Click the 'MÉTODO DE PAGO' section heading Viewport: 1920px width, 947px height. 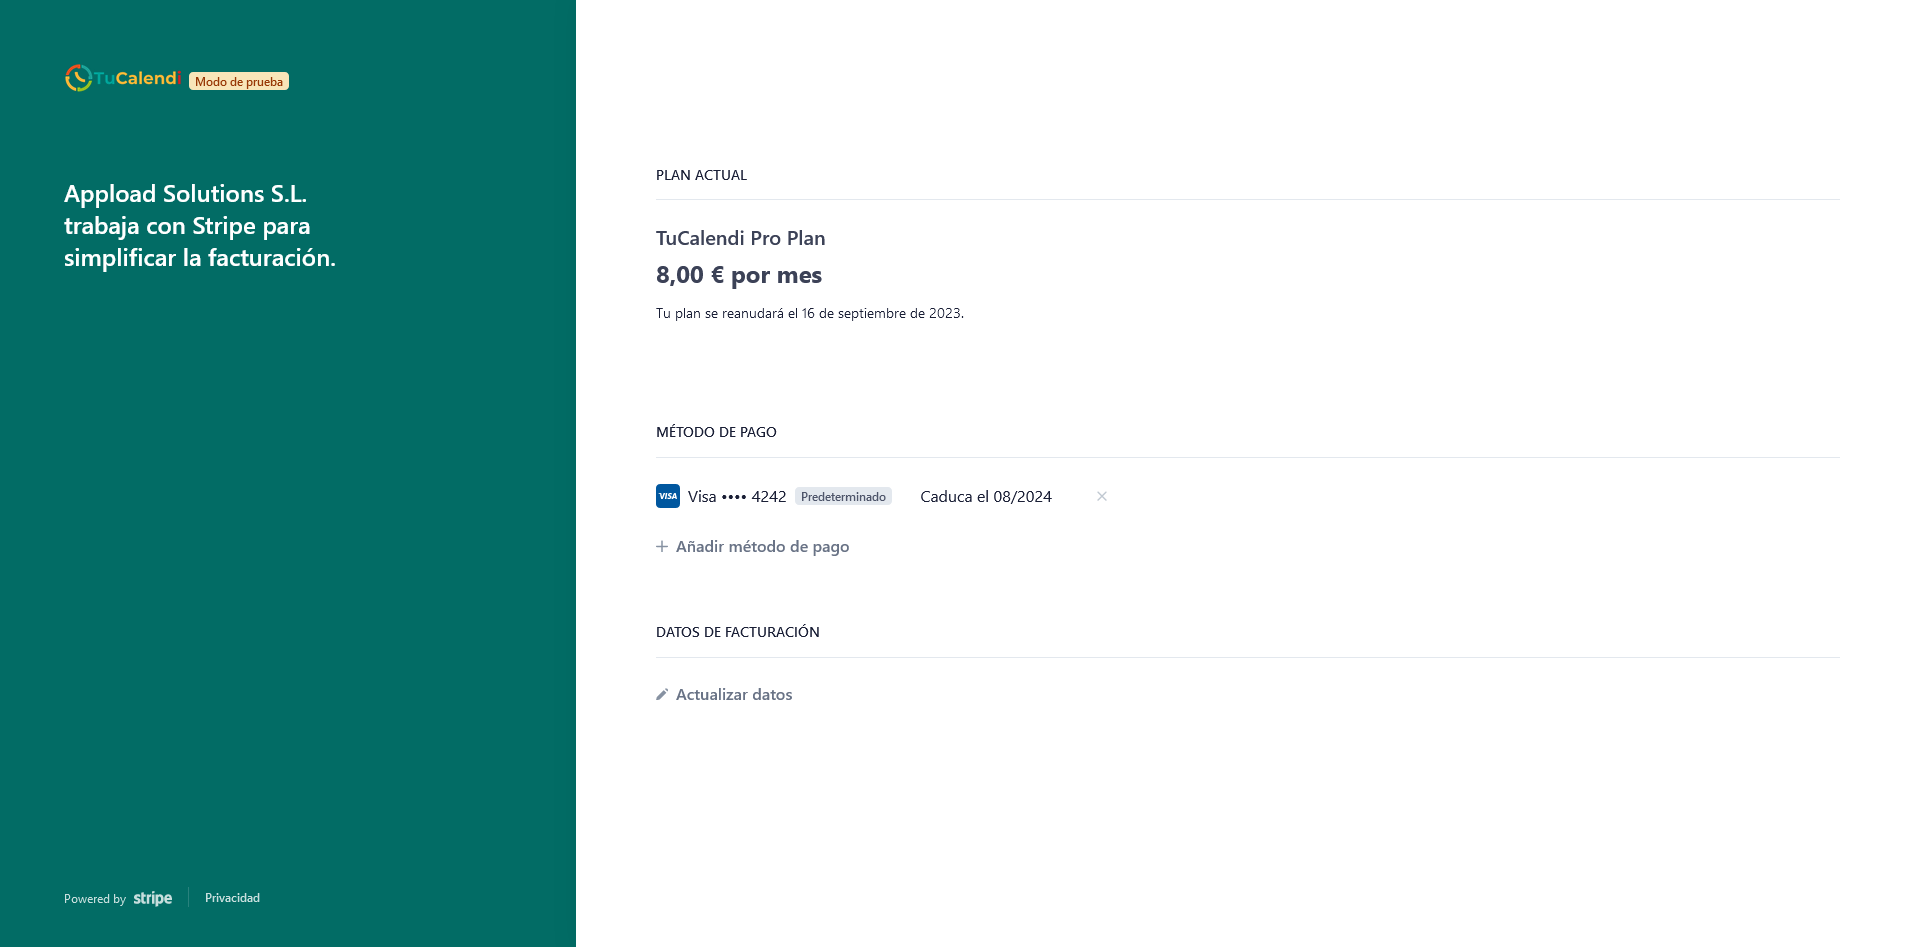[716, 432]
